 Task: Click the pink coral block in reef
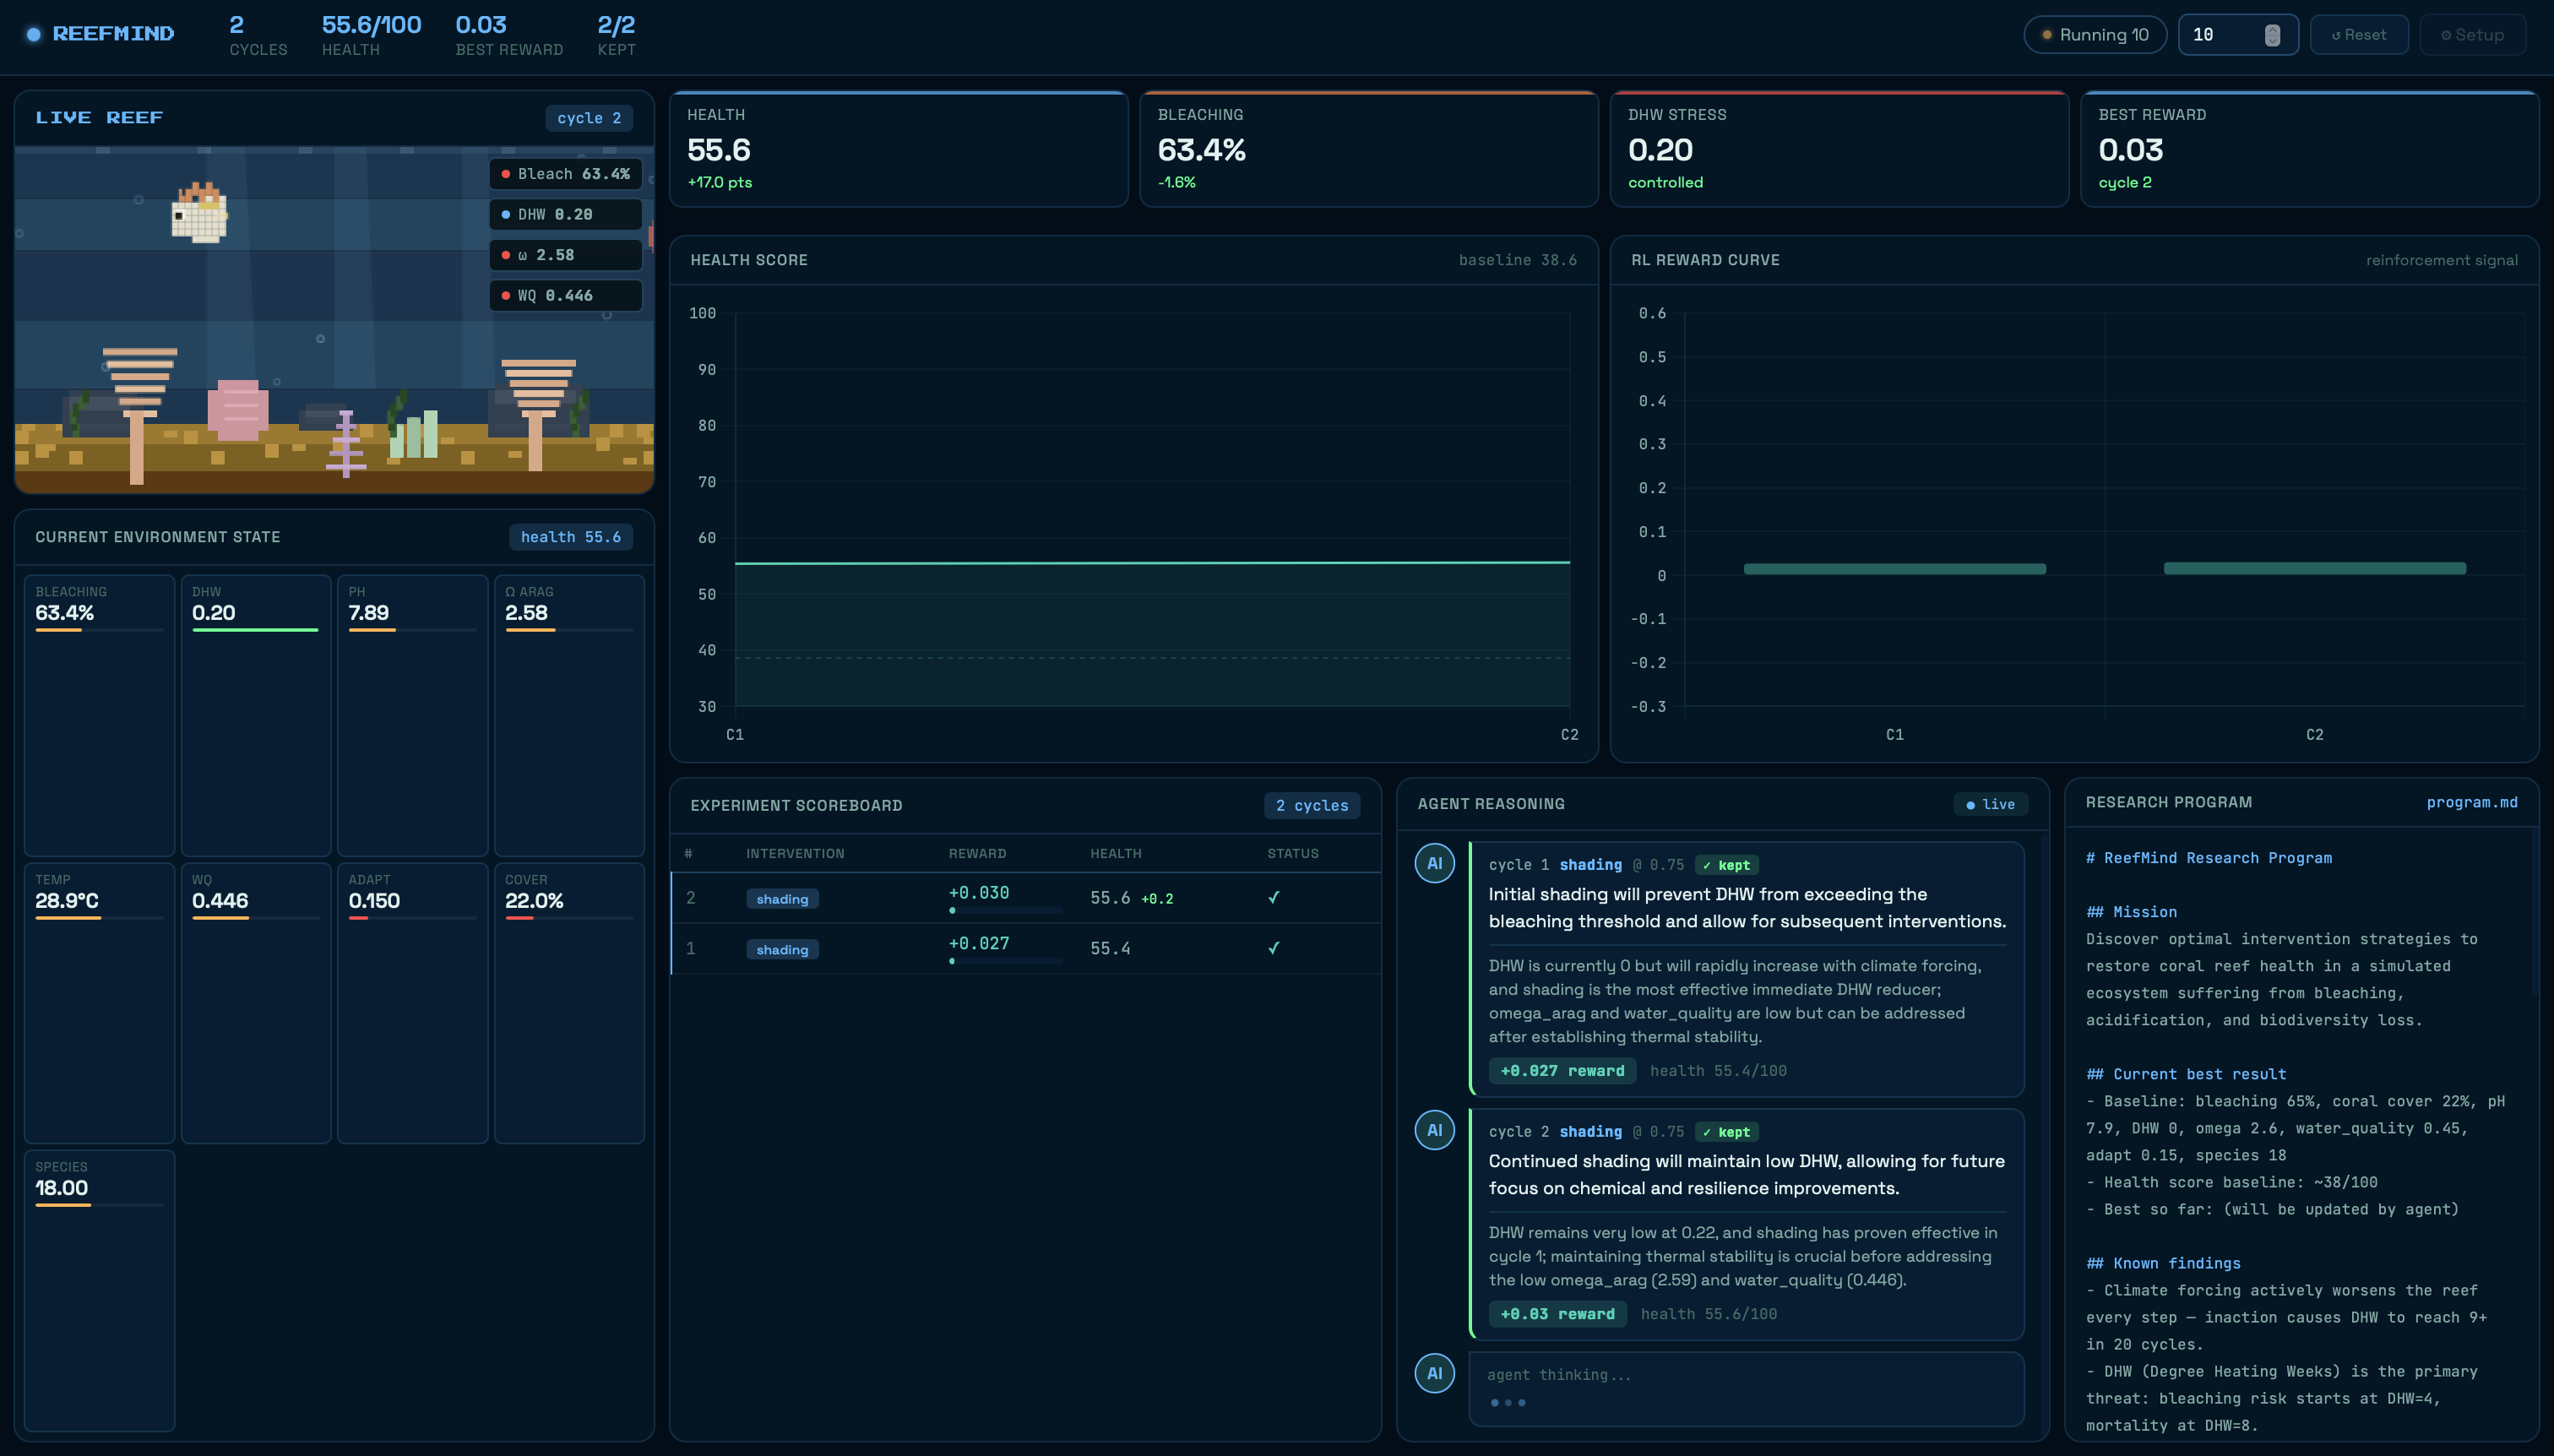coord(238,410)
